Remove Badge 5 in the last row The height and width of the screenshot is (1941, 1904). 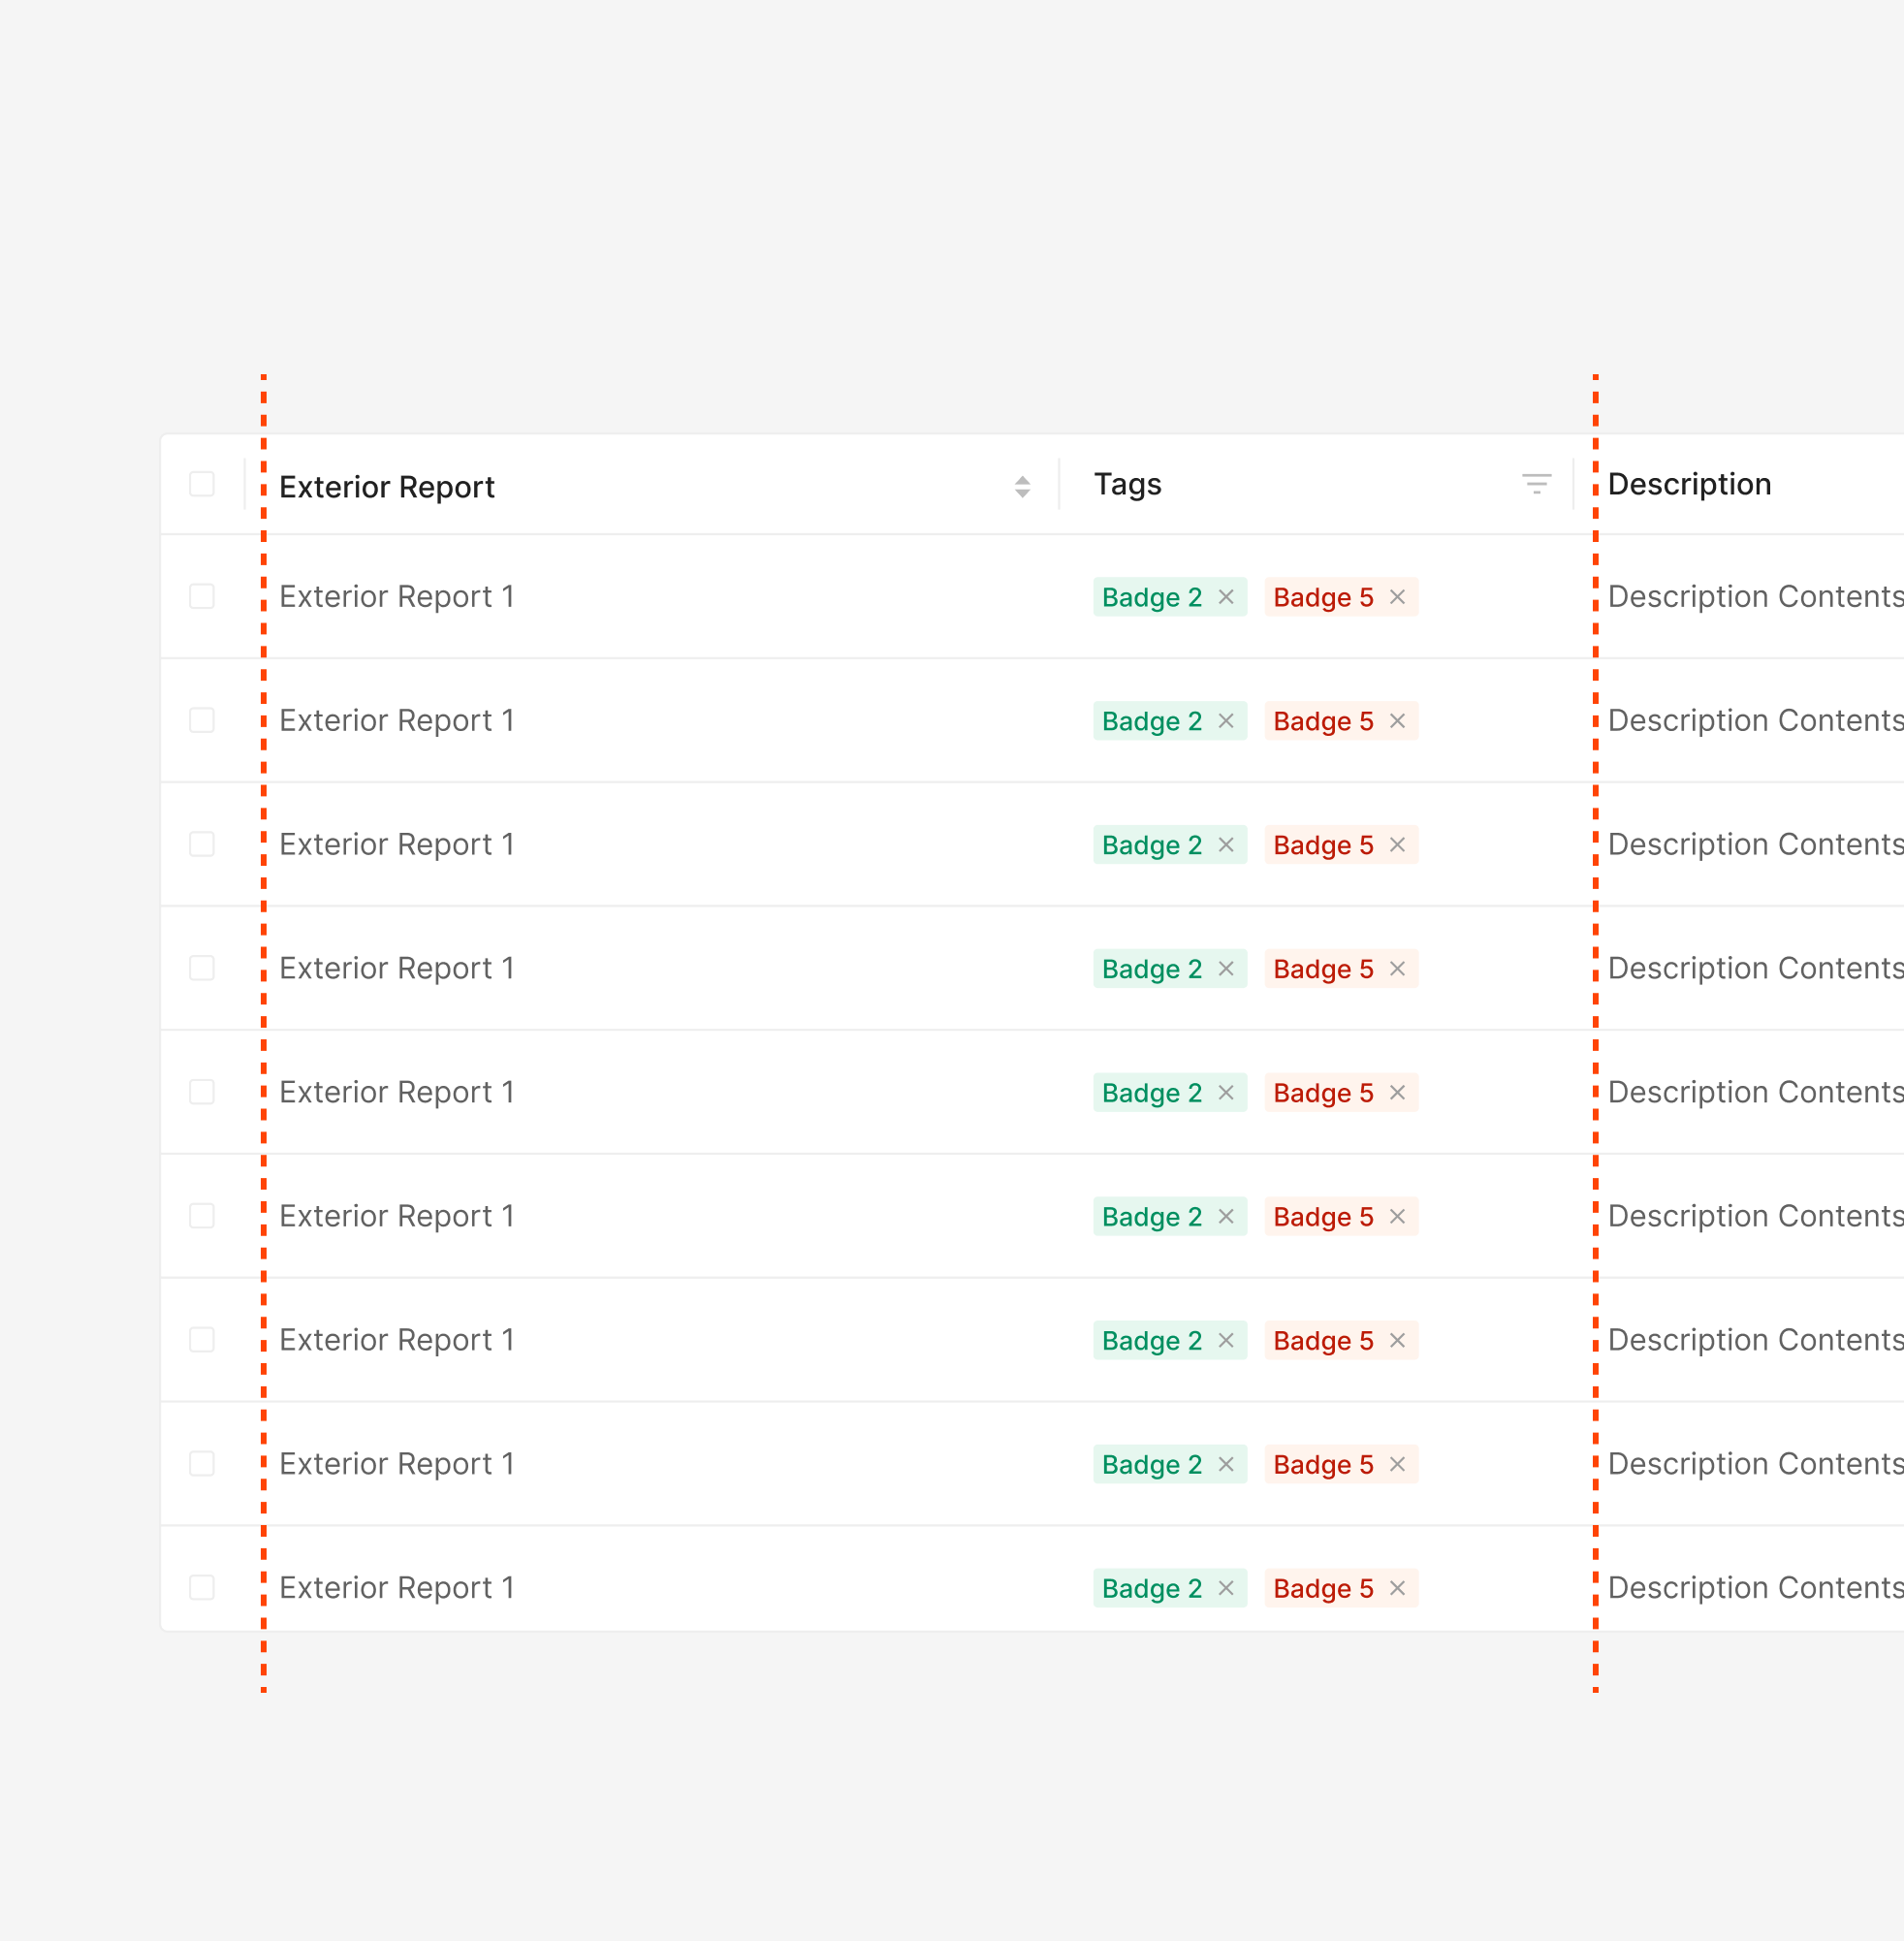pos(1397,1588)
